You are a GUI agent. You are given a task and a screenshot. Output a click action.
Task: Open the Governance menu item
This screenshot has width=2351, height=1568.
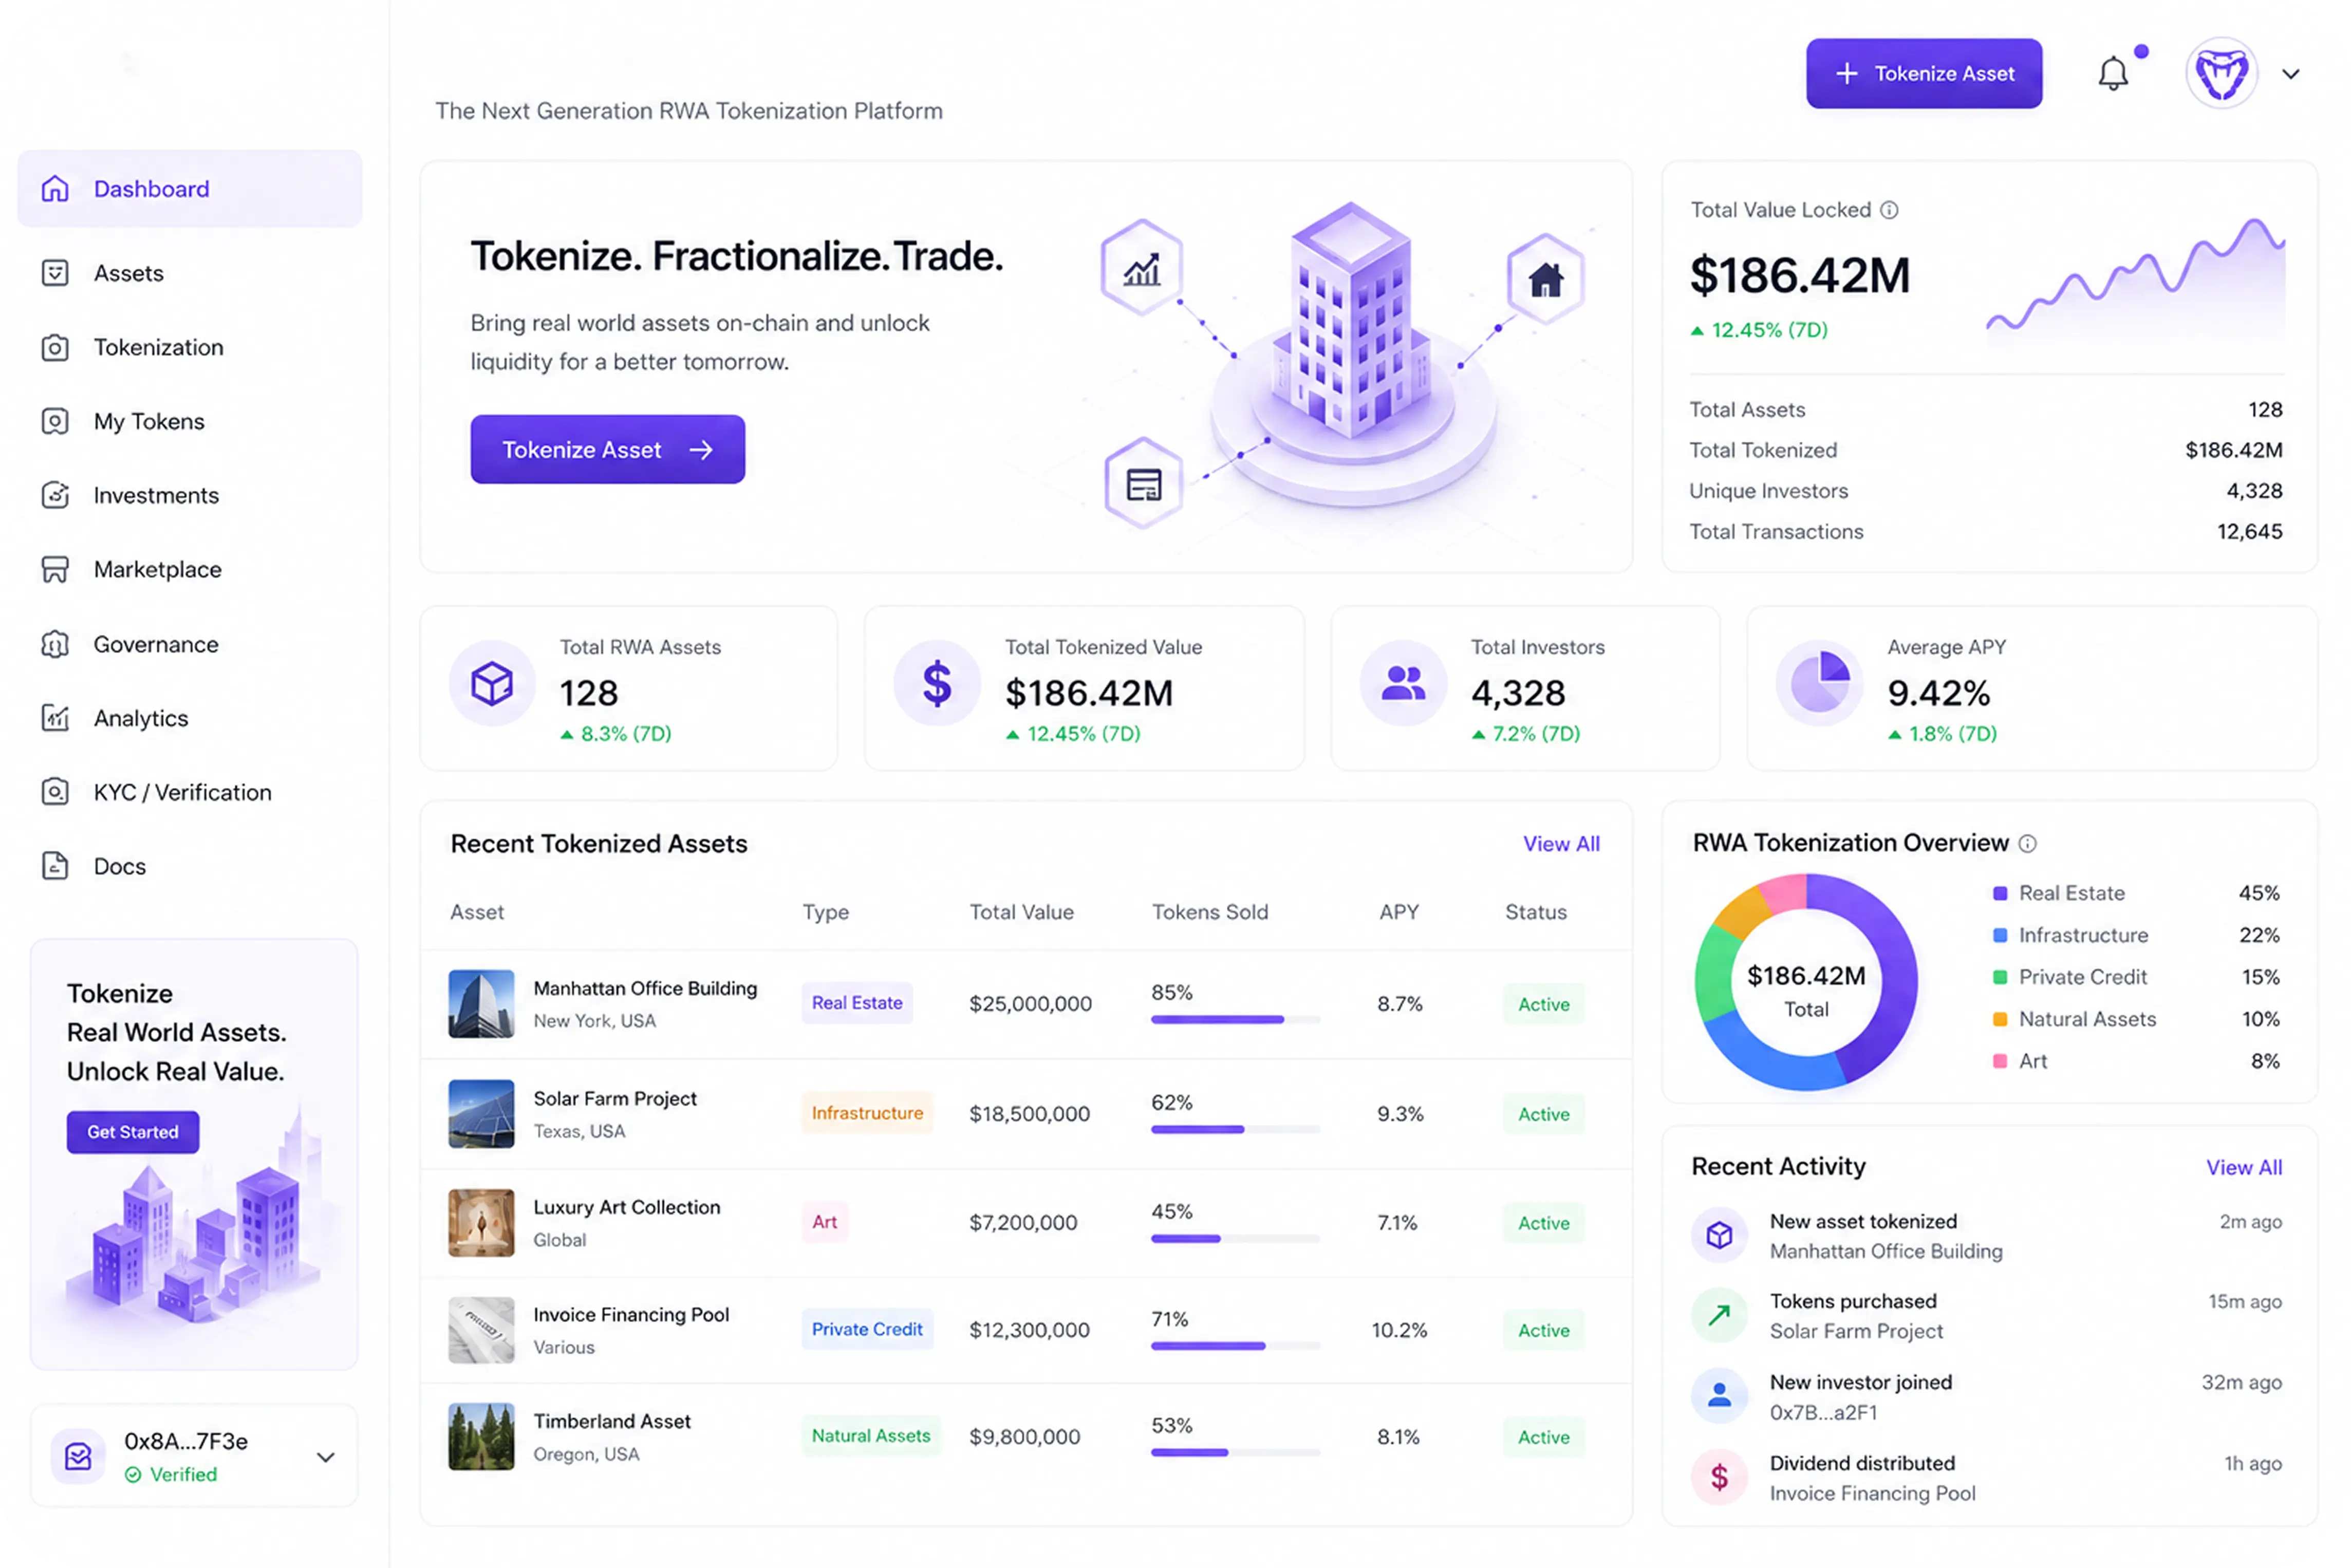click(x=156, y=644)
